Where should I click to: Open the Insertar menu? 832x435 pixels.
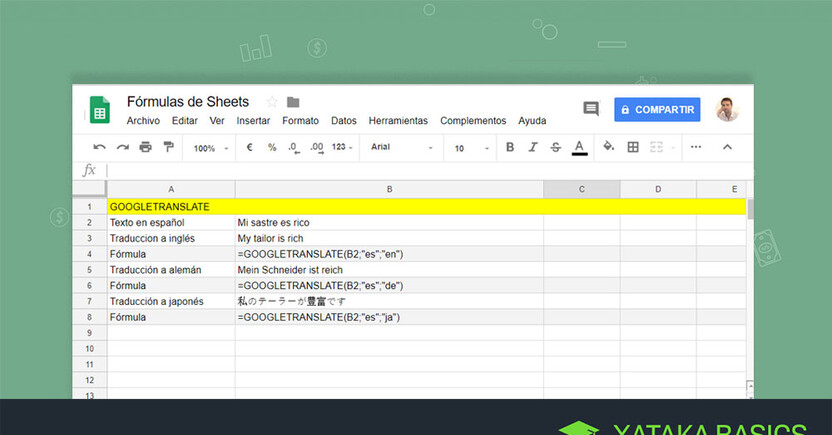click(x=253, y=121)
